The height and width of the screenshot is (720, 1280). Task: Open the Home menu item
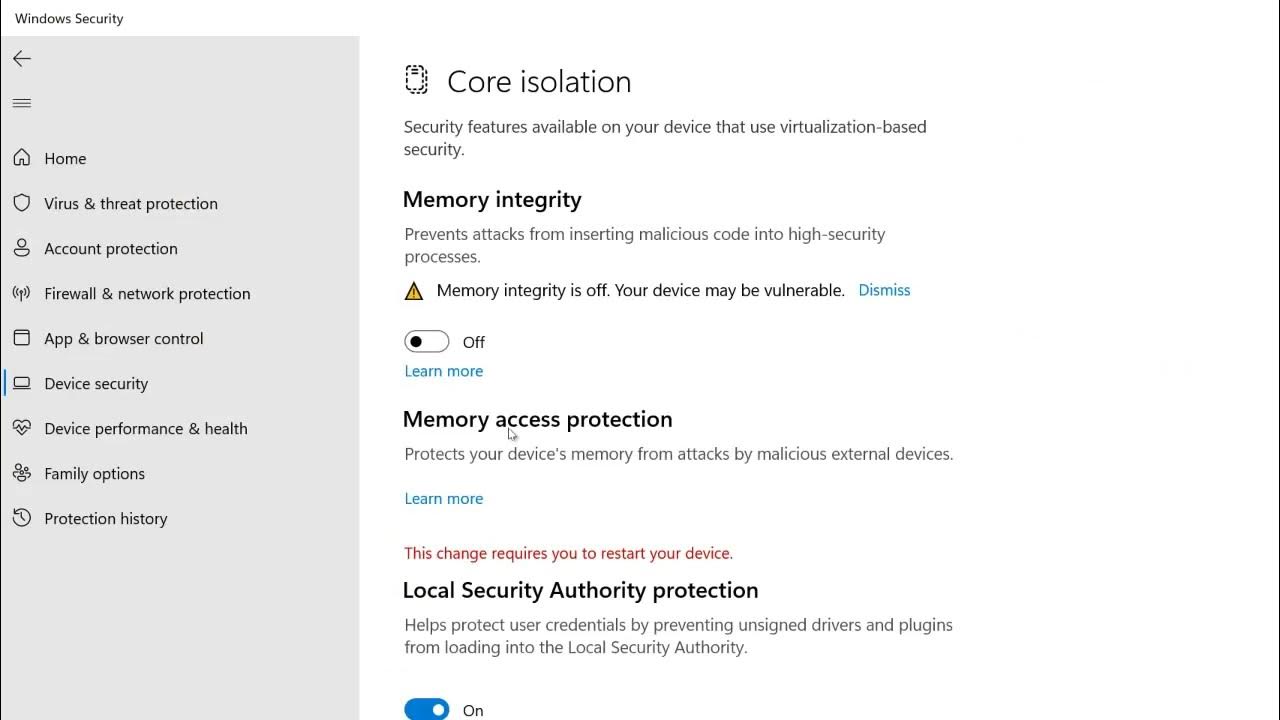(65, 158)
